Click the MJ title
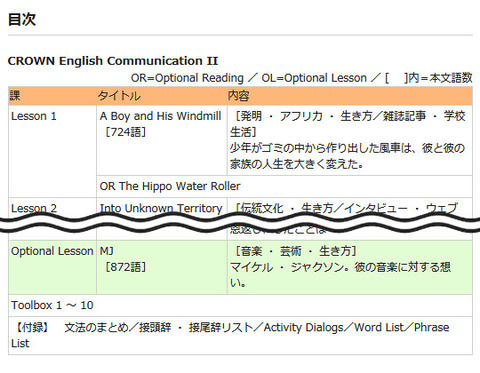The height and width of the screenshot is (373, 480). [x=107, y=251]
